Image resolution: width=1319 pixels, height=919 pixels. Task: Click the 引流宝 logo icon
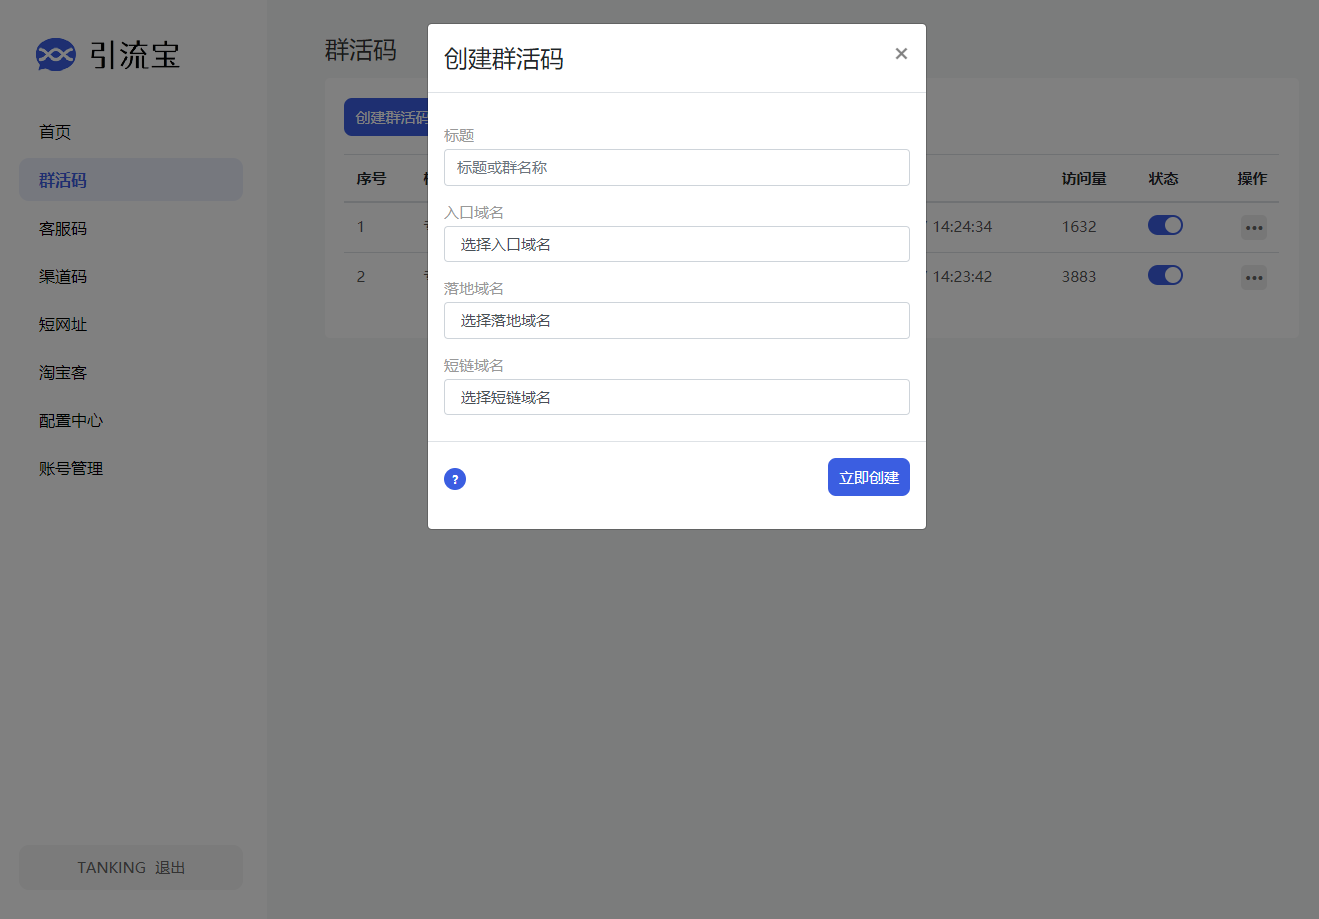[x=55, y=55]
